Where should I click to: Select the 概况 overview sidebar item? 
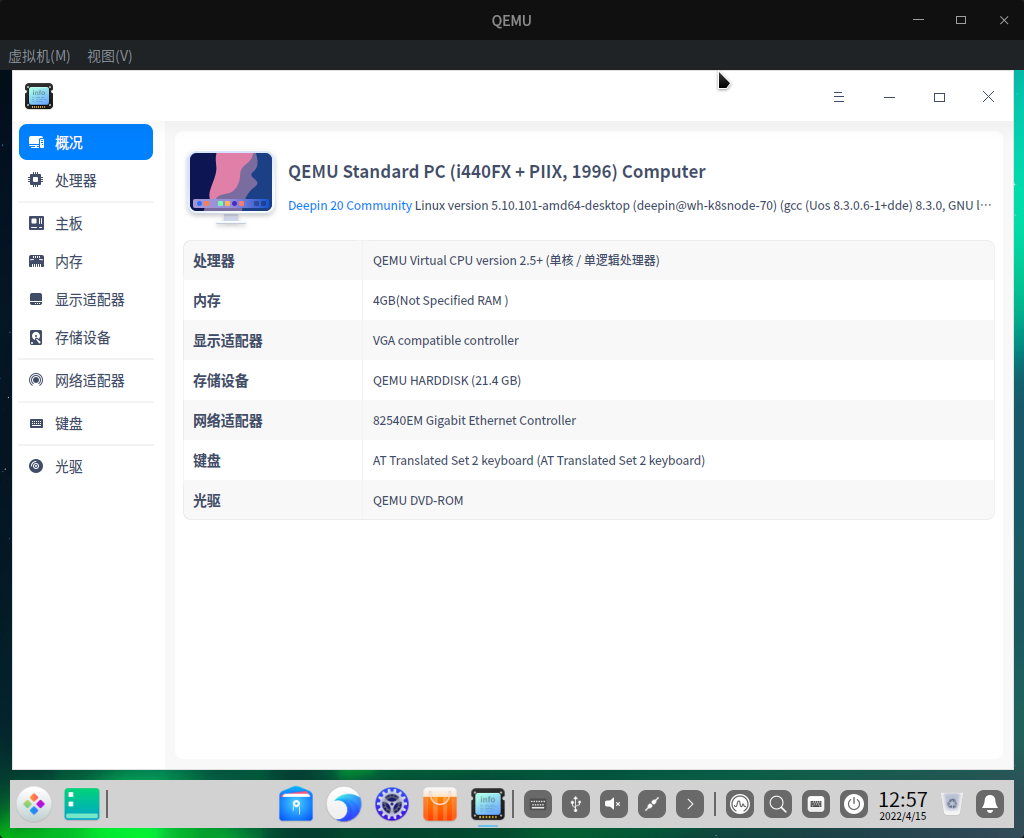click(x=86, y=142)
